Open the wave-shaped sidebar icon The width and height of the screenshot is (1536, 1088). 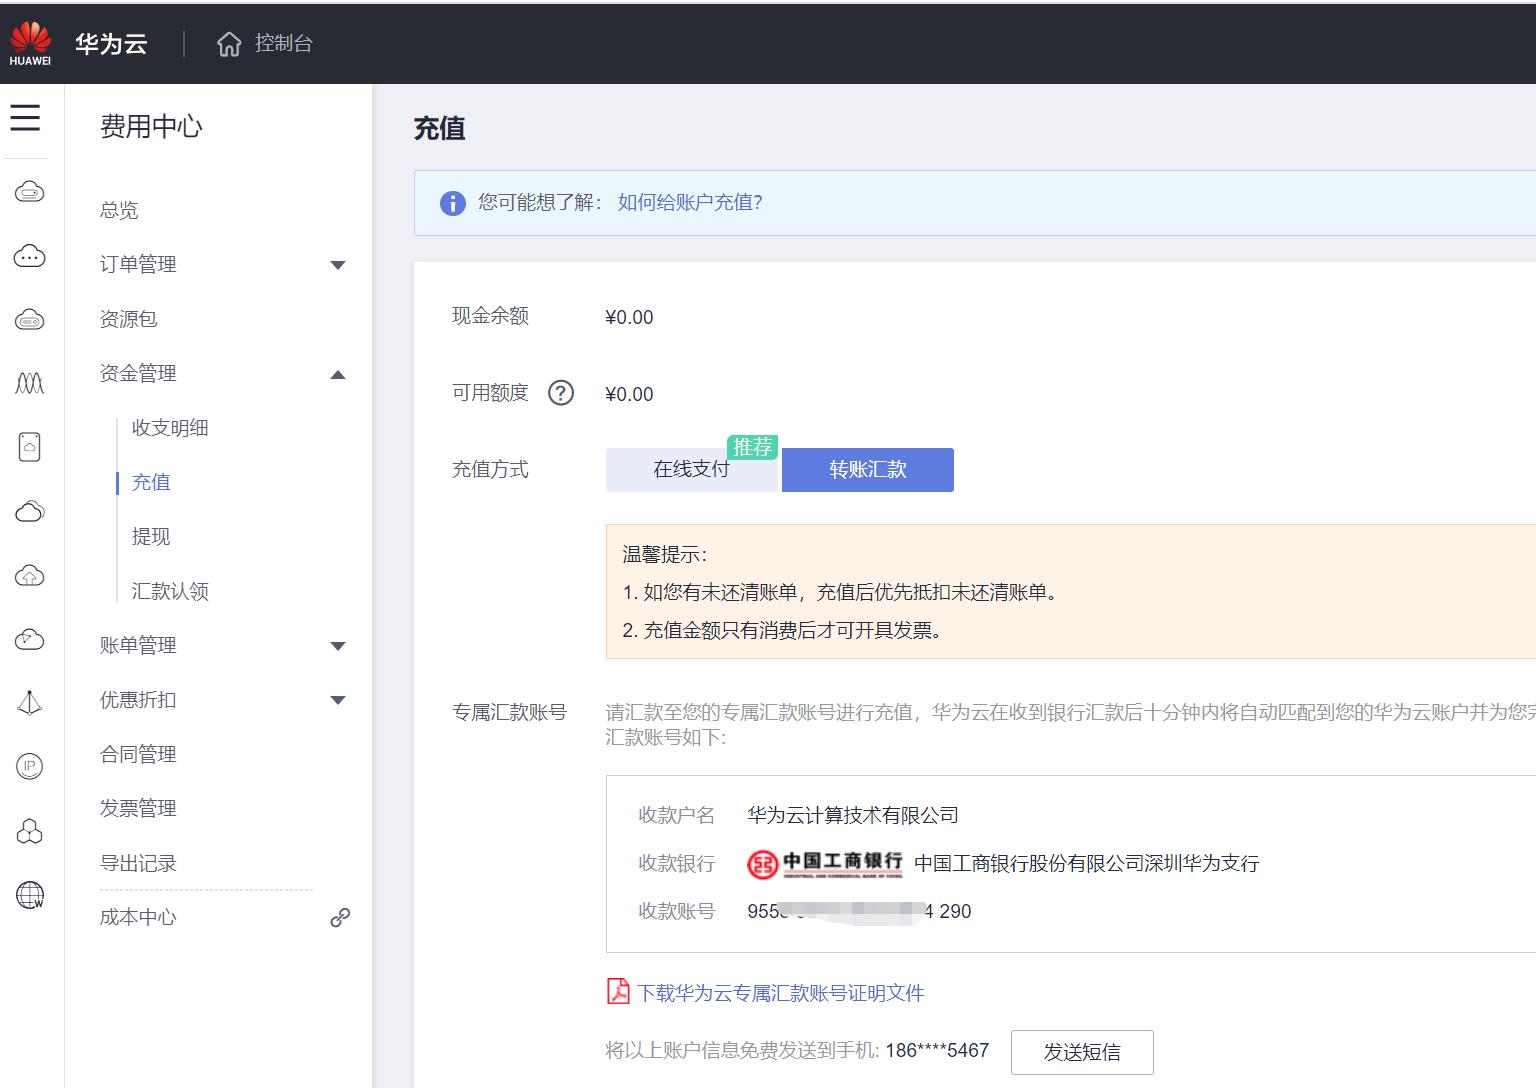[x=30, y=383]
